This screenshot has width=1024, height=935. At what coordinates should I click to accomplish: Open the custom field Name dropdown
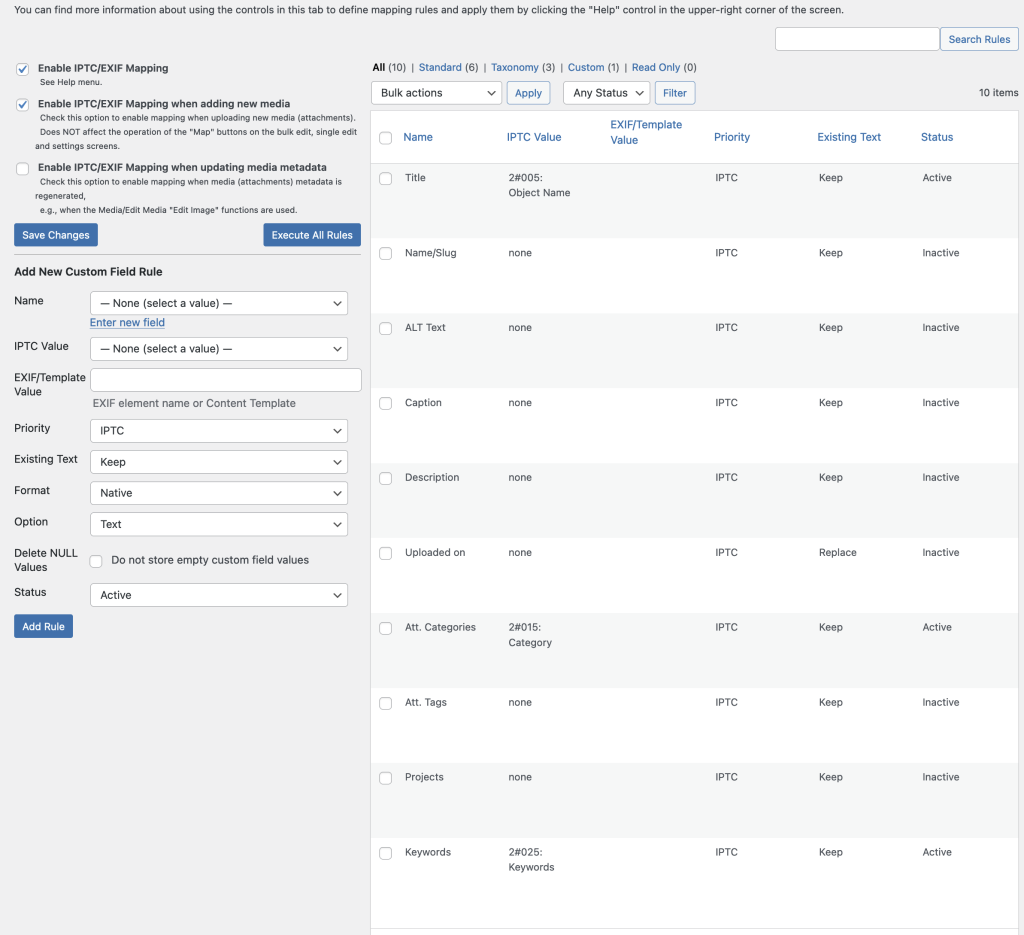tap(219, 303)
